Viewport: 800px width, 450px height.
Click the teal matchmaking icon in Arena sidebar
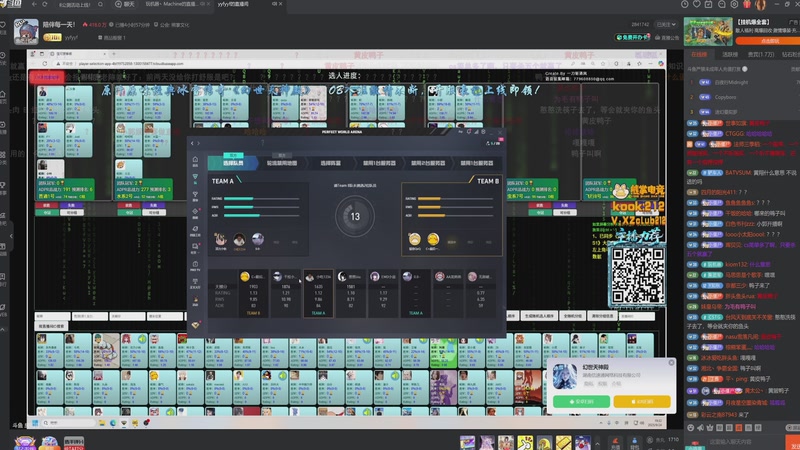pos(195,177)
